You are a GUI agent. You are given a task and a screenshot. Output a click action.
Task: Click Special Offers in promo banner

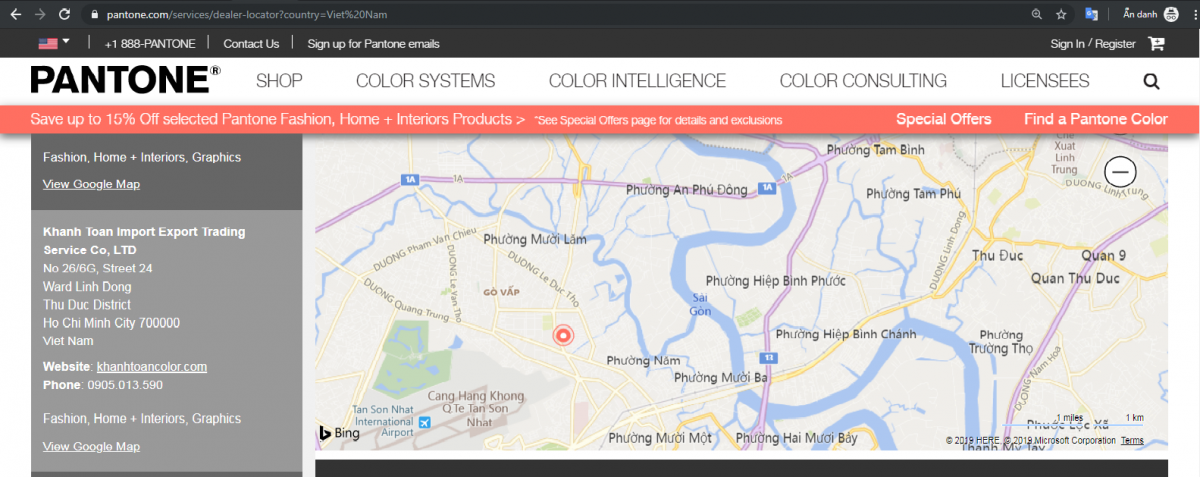[x=943, y=119]
